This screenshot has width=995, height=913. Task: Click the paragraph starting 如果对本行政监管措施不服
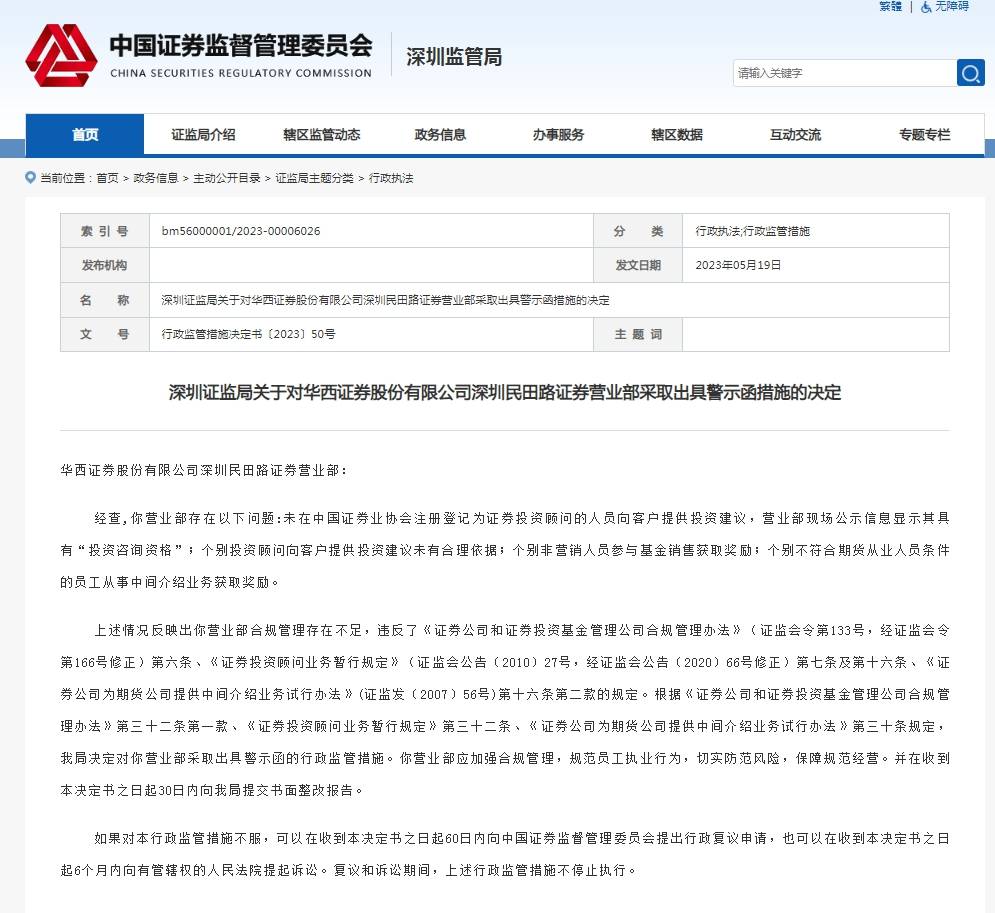[x=504, y=854]
